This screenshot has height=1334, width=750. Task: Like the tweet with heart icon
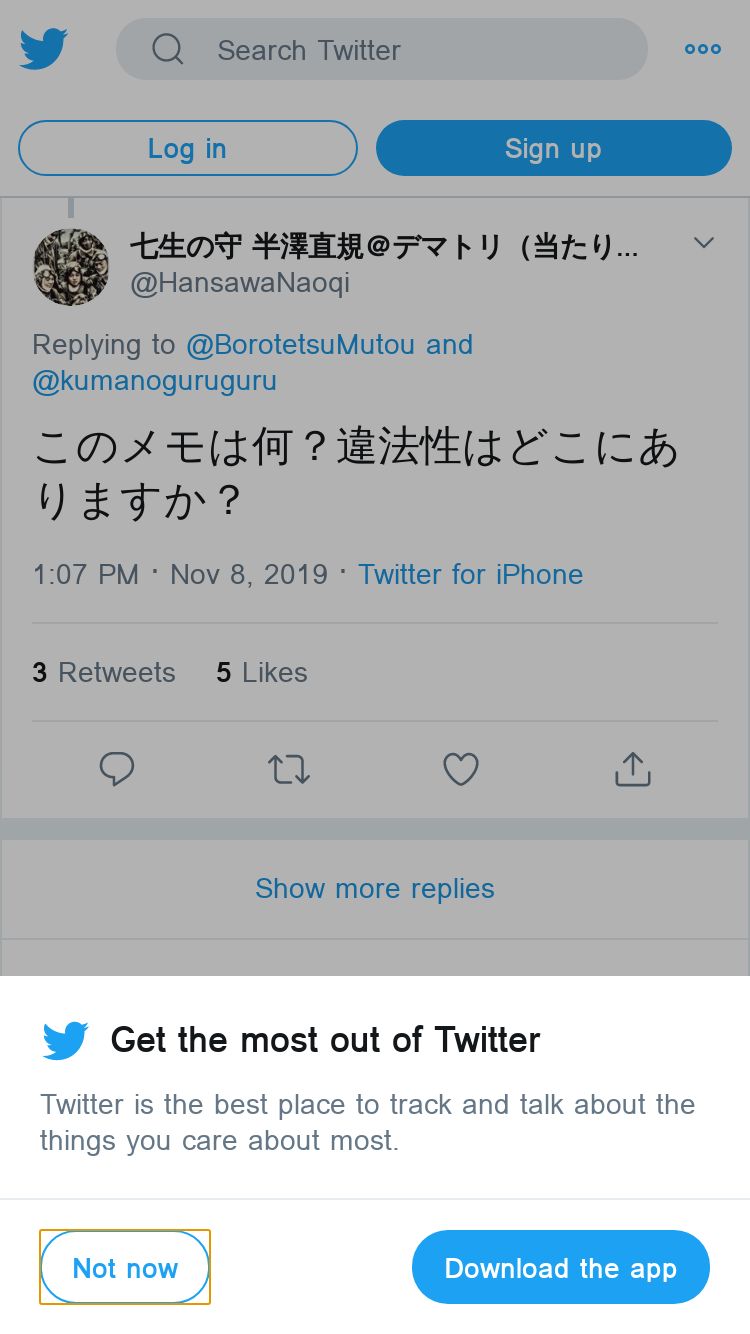pos(461,769)
